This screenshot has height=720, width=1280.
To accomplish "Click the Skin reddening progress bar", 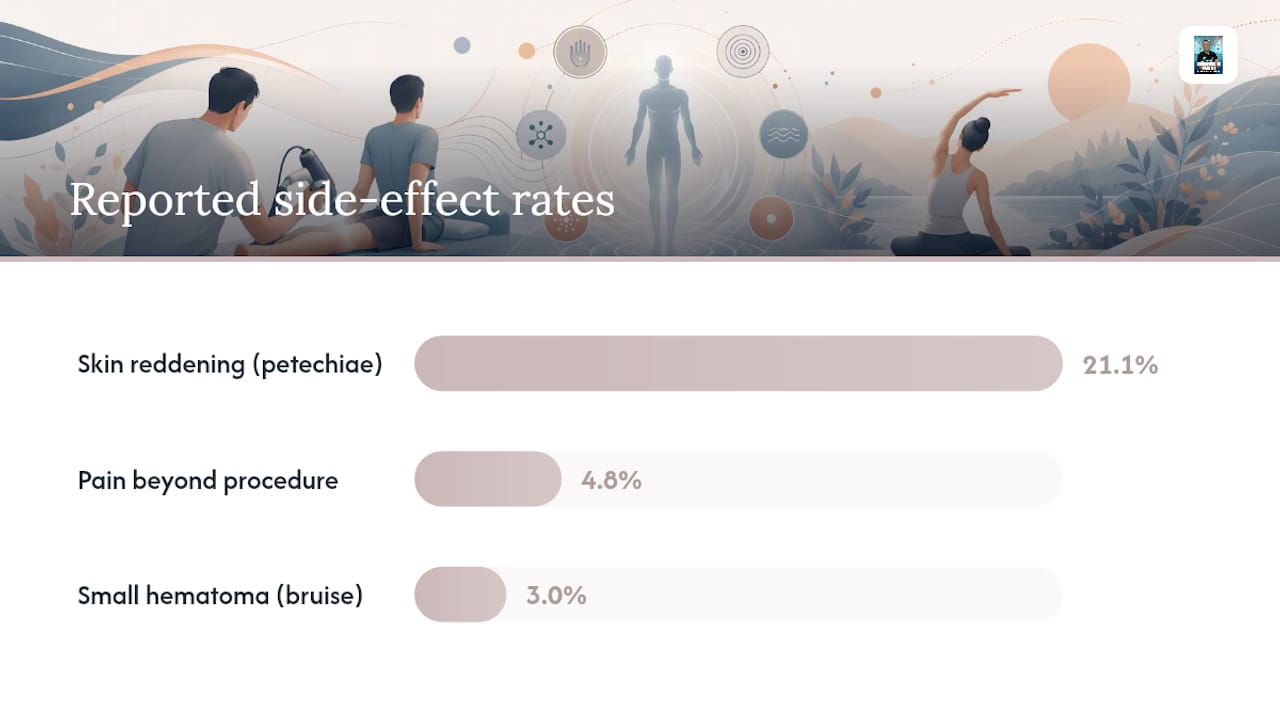I will point(738,363).
